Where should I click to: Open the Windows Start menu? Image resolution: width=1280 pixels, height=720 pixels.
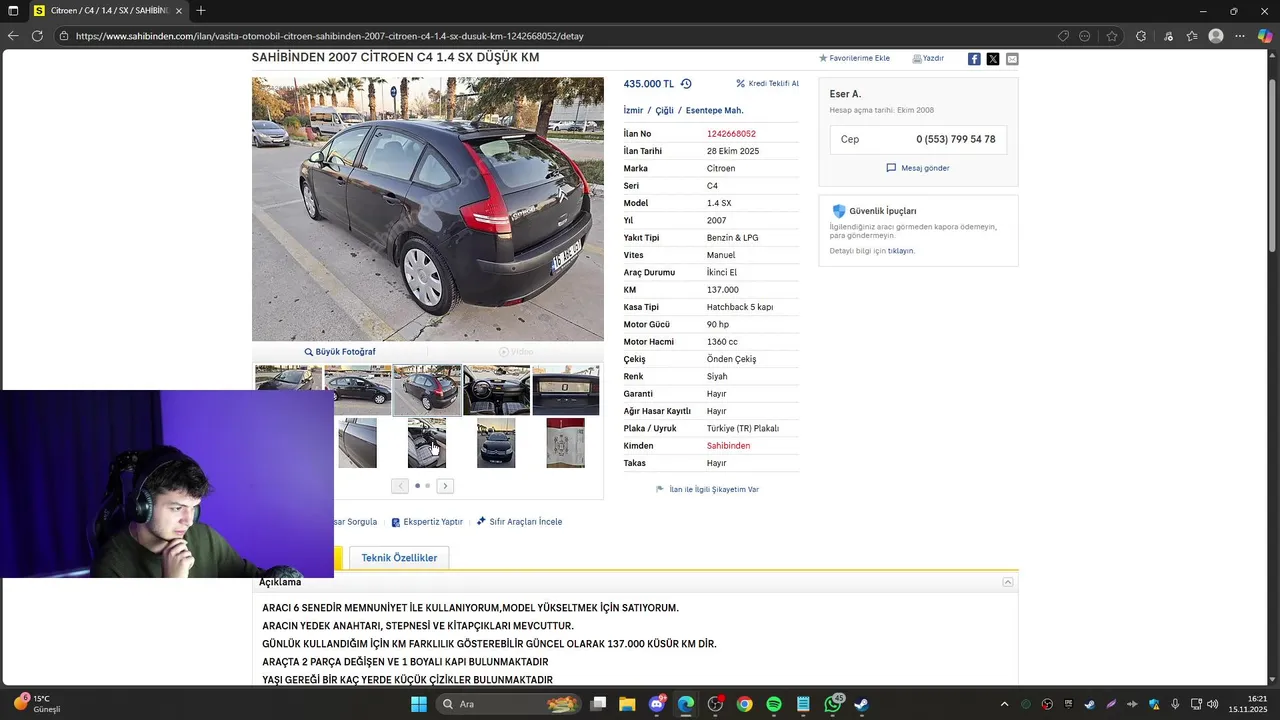click(x=419, y=704)
